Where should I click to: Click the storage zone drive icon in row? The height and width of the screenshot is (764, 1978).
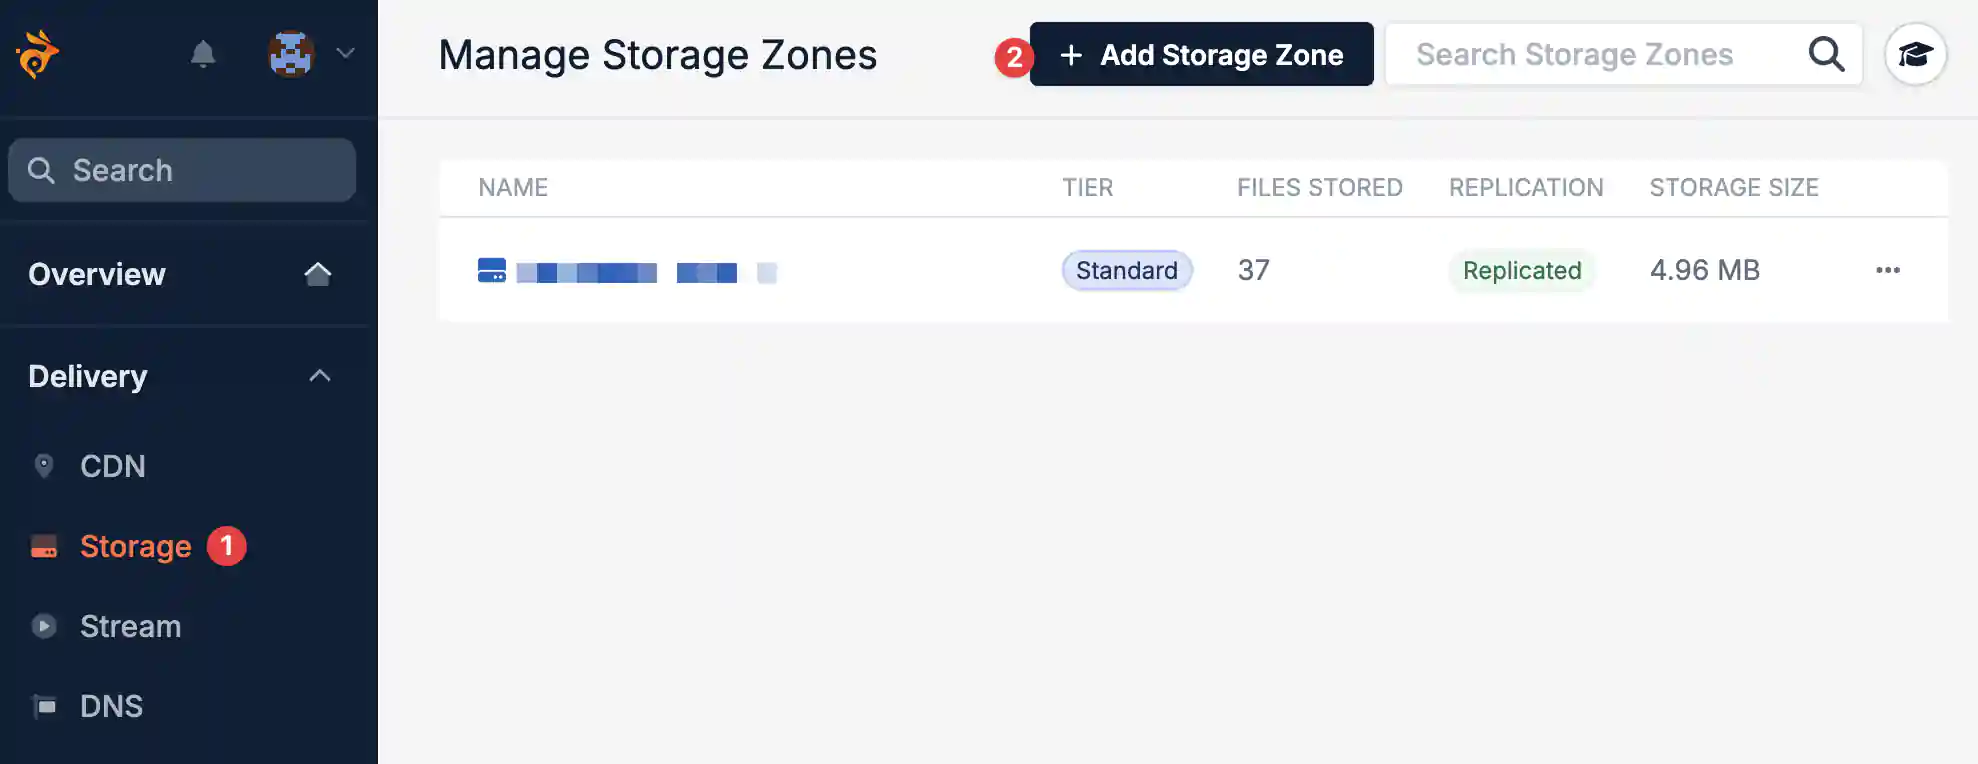[492, 271]
